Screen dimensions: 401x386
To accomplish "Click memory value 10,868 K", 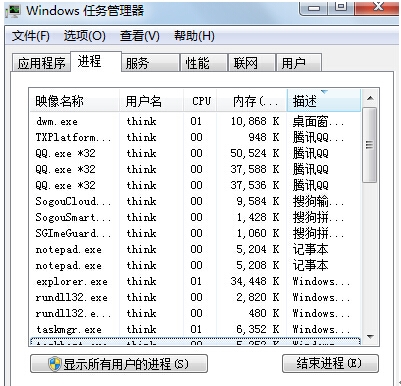I will click(x=255, y=121).
